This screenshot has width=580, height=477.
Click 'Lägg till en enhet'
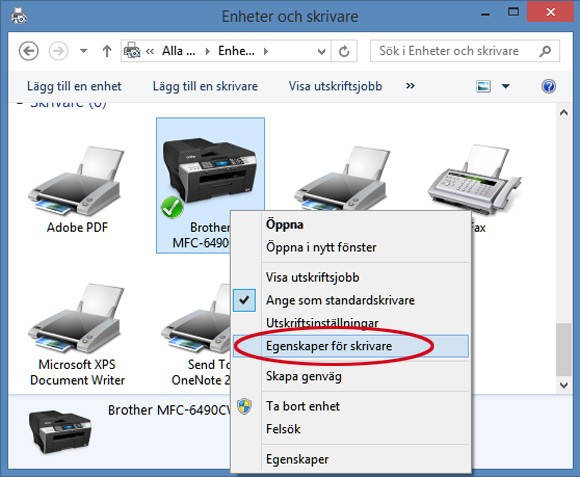tap(74, 86)
